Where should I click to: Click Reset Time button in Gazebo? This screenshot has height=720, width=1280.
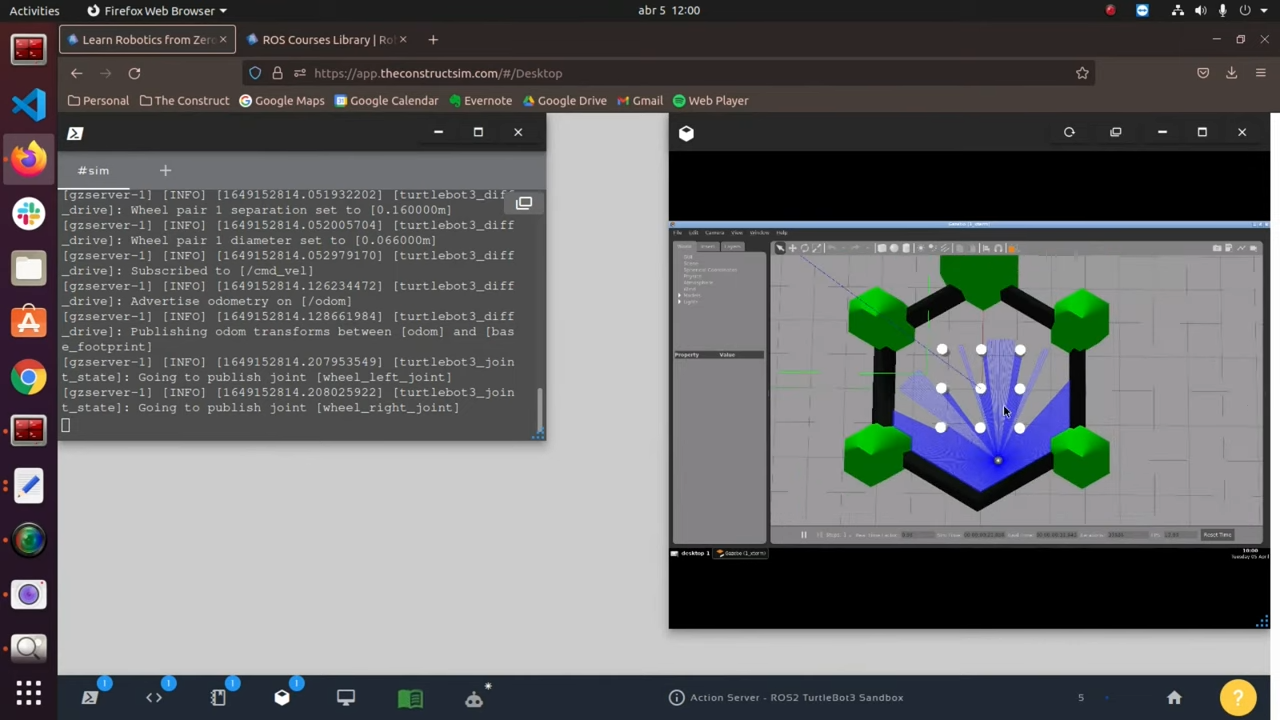pos(1217,535)
